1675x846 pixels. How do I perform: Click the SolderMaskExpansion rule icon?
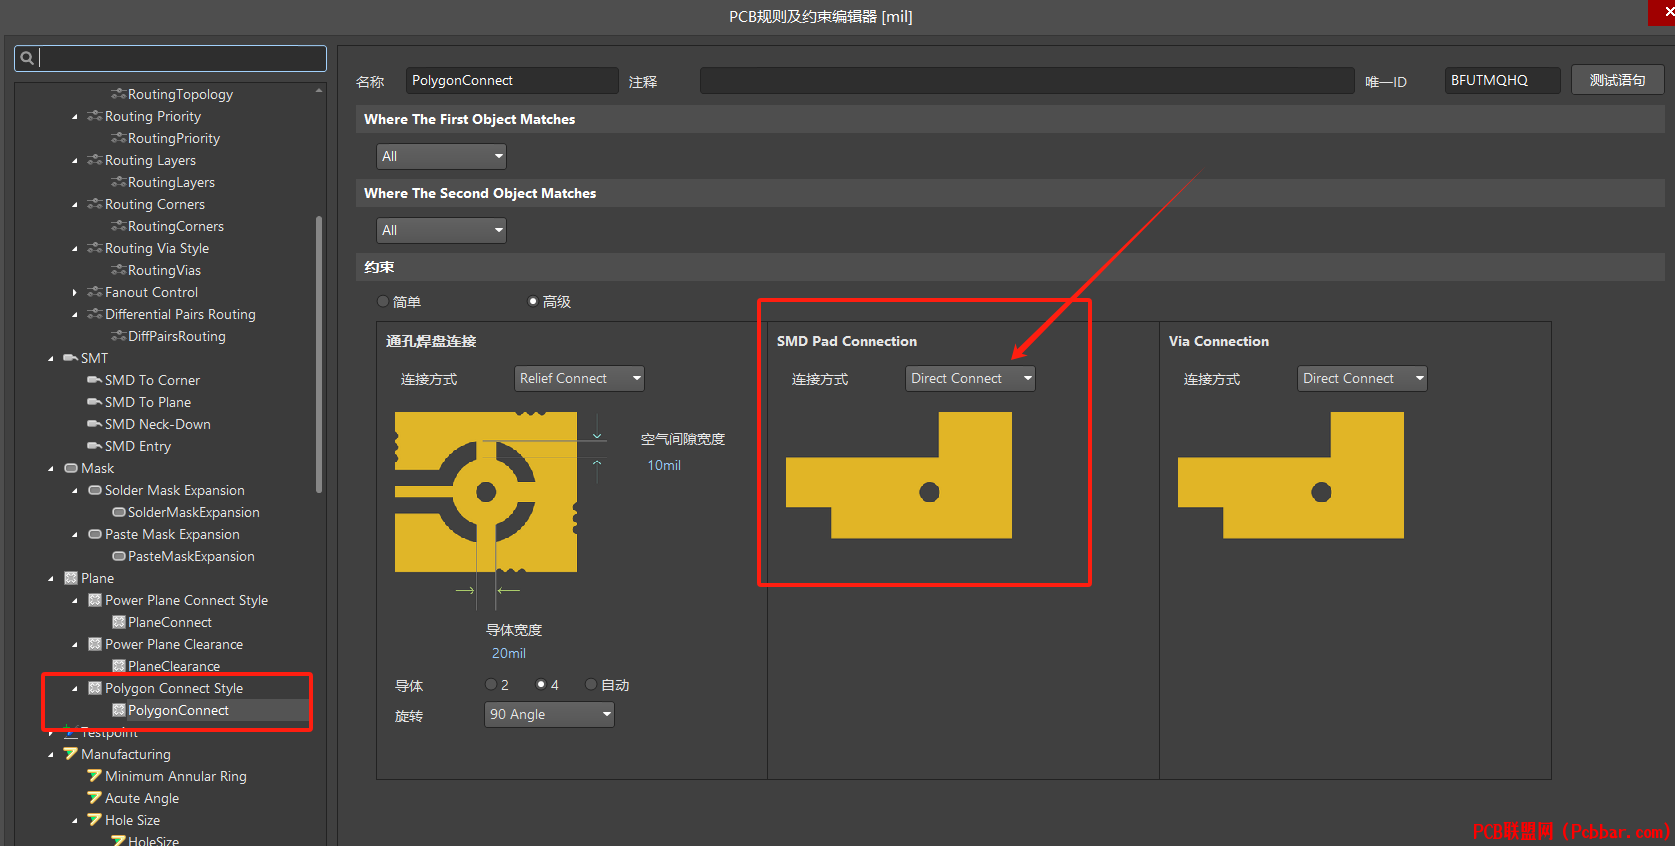[119, 512]
